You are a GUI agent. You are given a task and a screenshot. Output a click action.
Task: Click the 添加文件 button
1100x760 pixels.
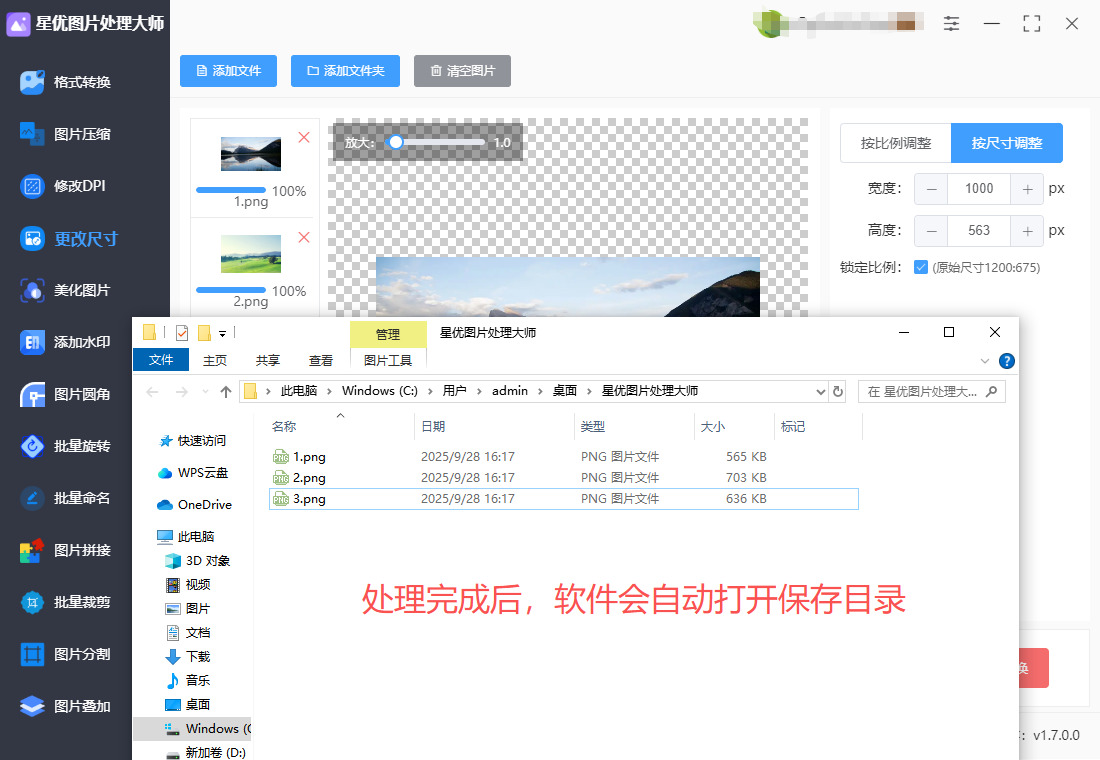pyautogui.click(x=229, y=71)
